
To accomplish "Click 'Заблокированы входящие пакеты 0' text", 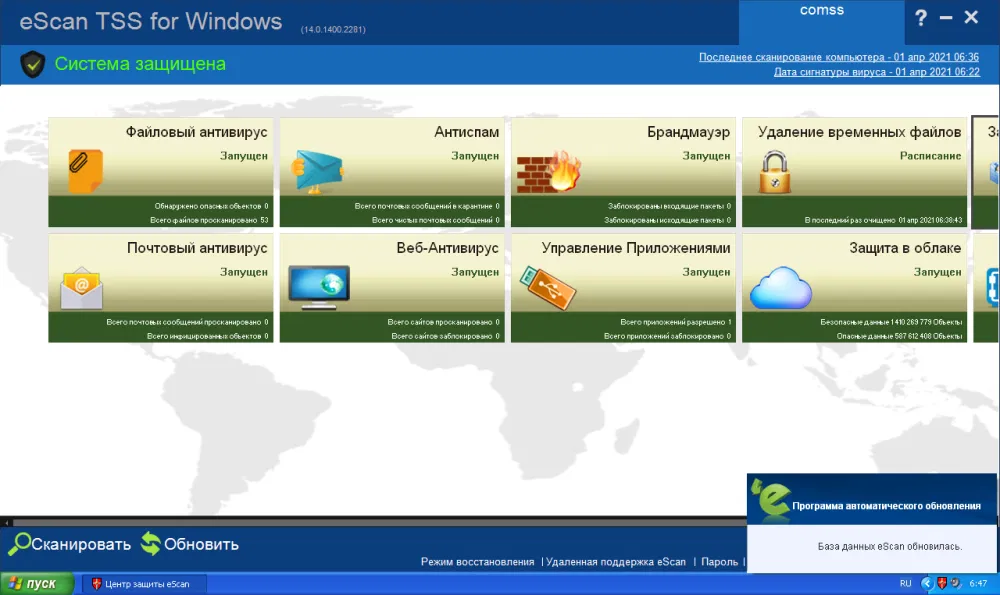I will coord(669,206).
